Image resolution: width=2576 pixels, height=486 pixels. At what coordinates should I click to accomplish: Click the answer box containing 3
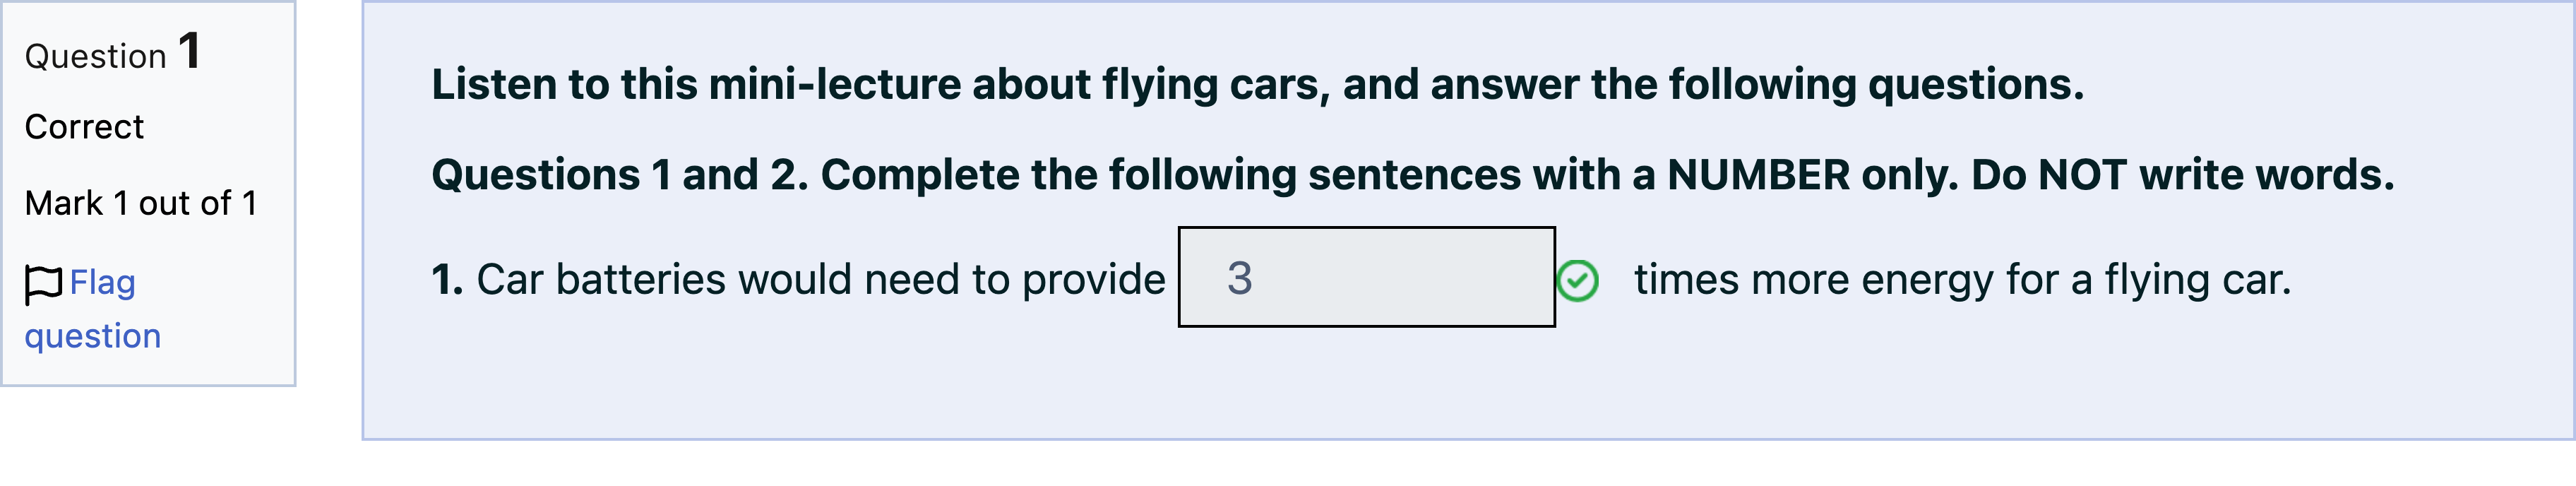(1366, 277)
